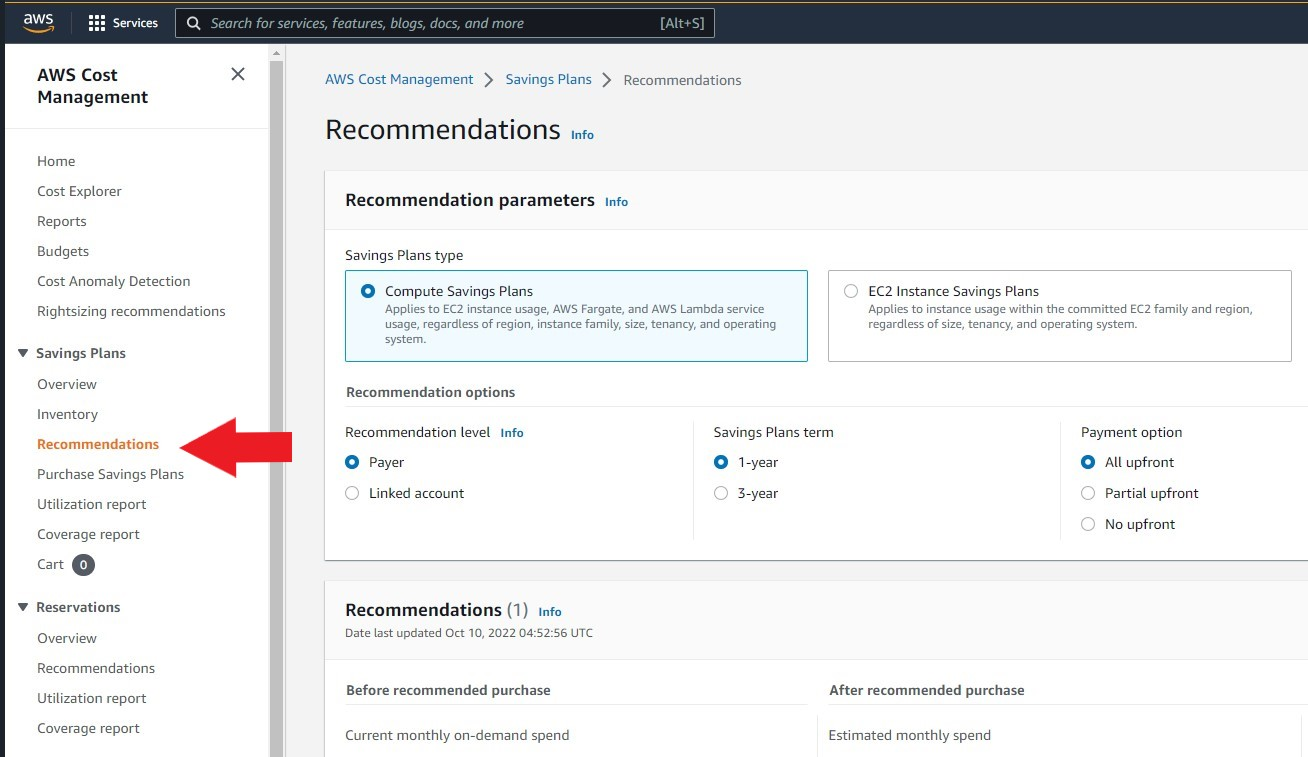The image size is (1308, 757).
Task: Open Savings Plans Inventory
Action: (x=67, y=414)
